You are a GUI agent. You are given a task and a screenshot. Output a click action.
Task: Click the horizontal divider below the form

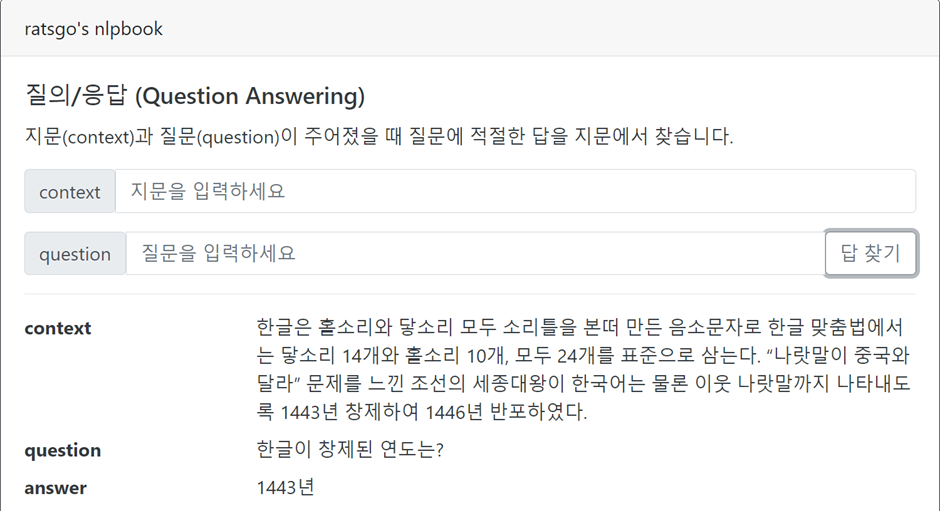(470, 294)
